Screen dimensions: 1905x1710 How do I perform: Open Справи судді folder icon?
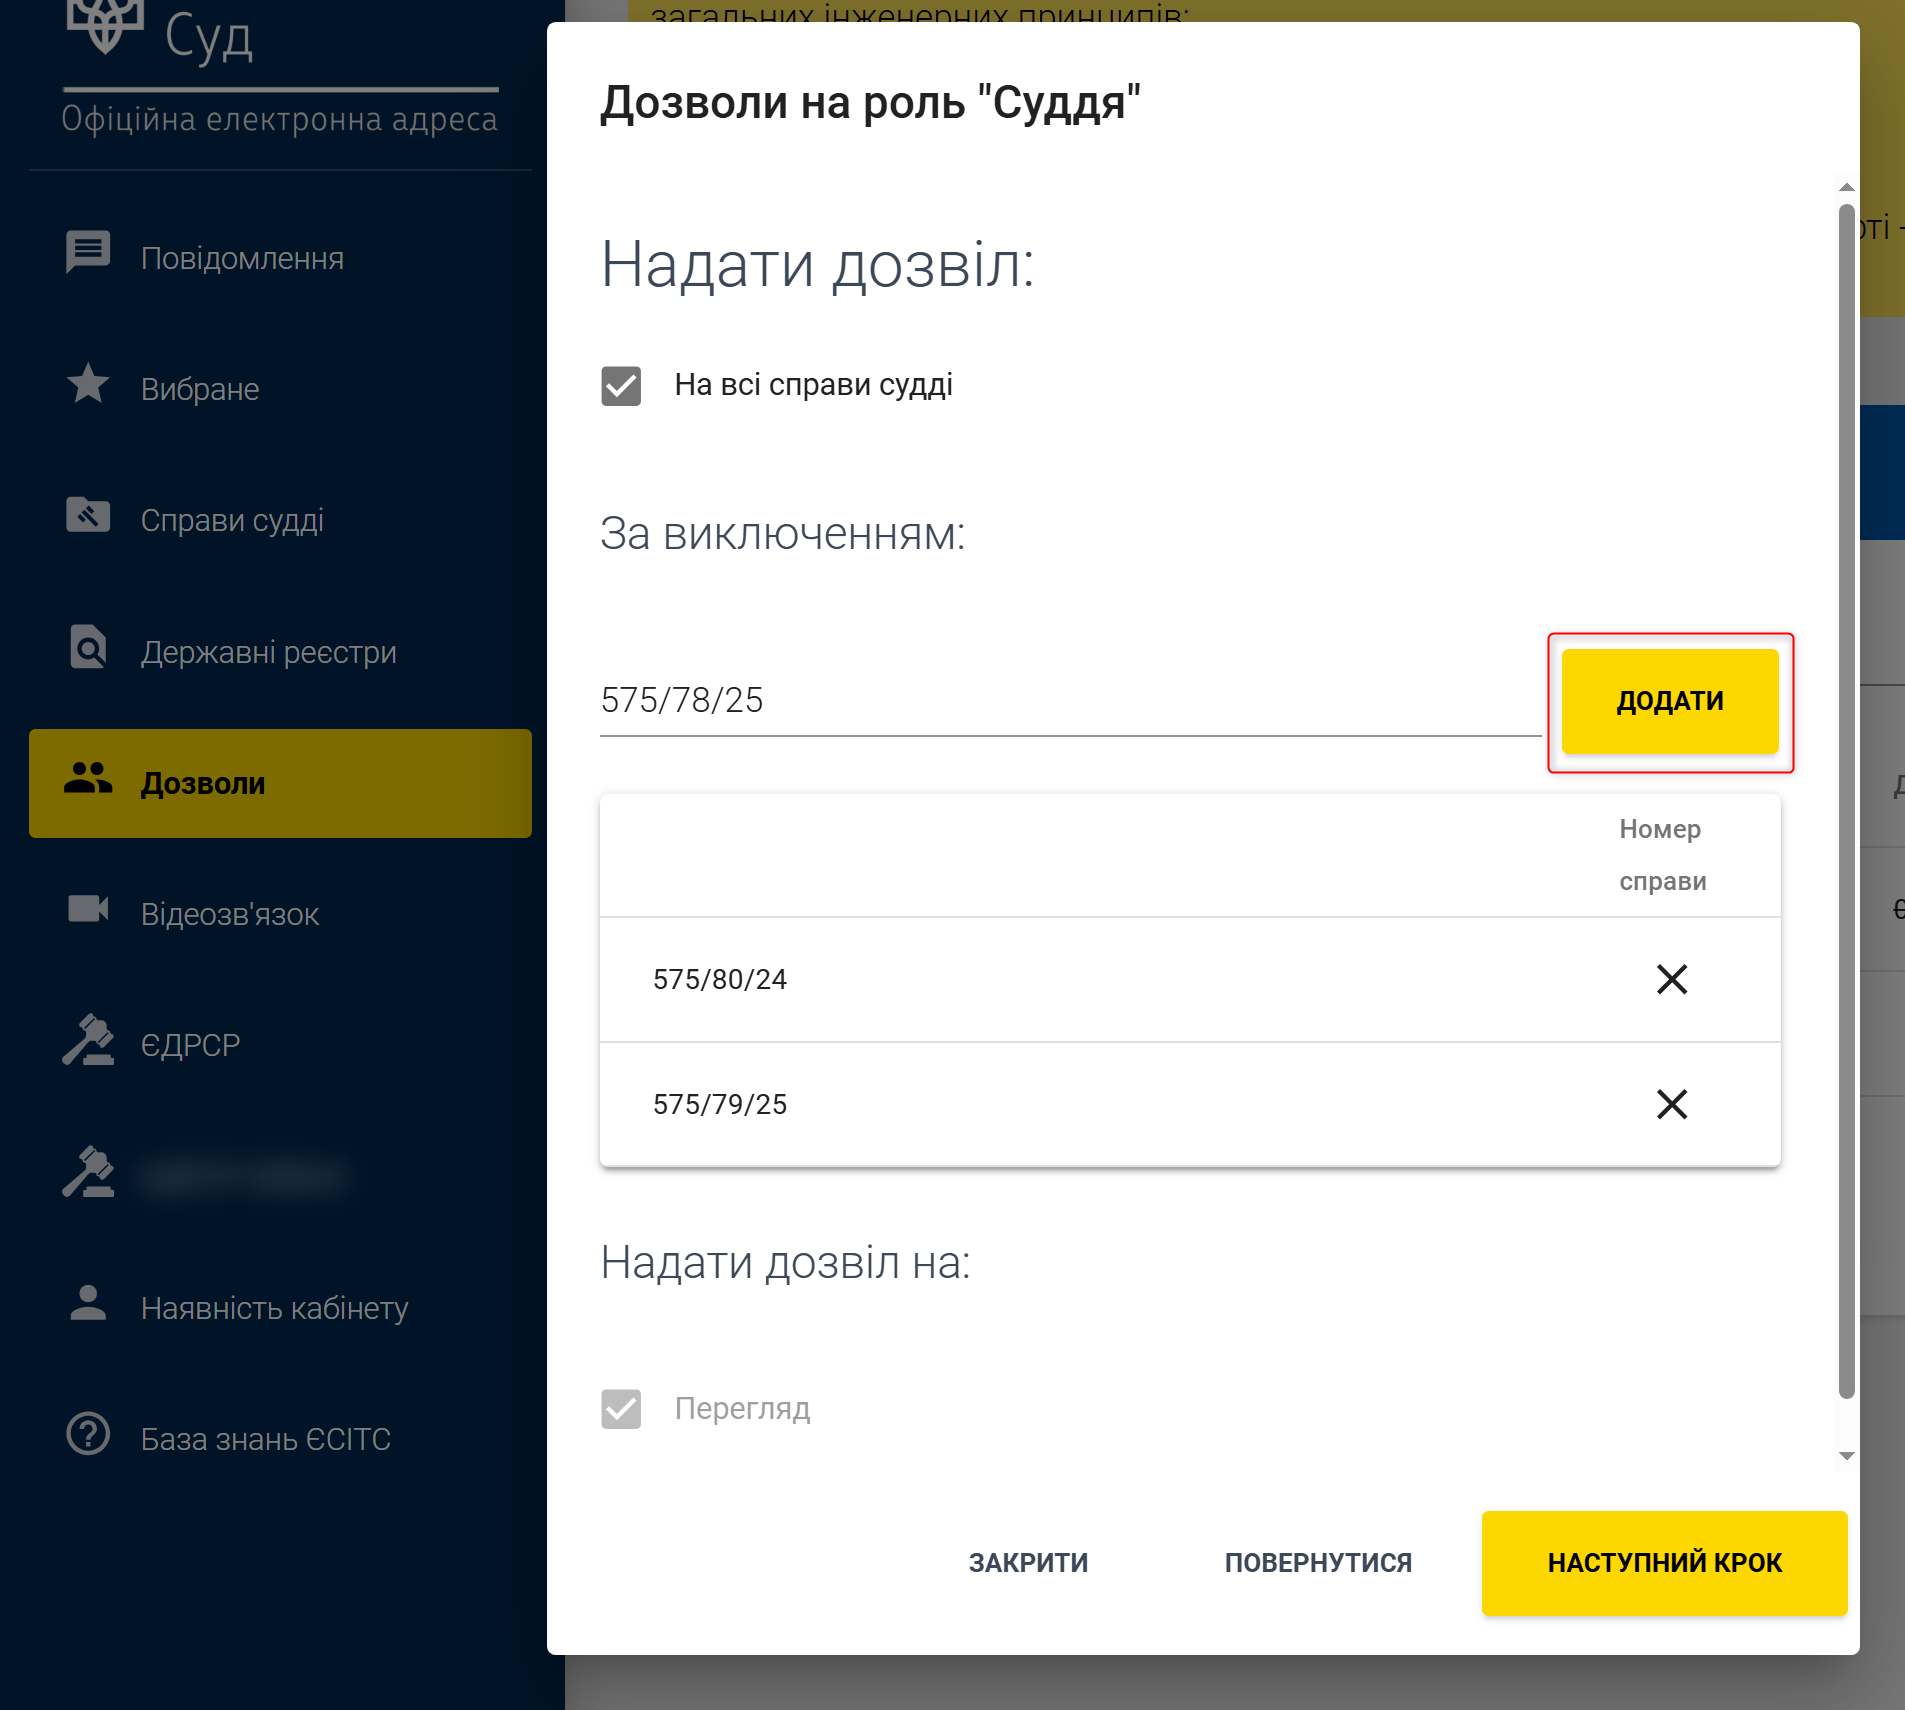click(88, 516)
